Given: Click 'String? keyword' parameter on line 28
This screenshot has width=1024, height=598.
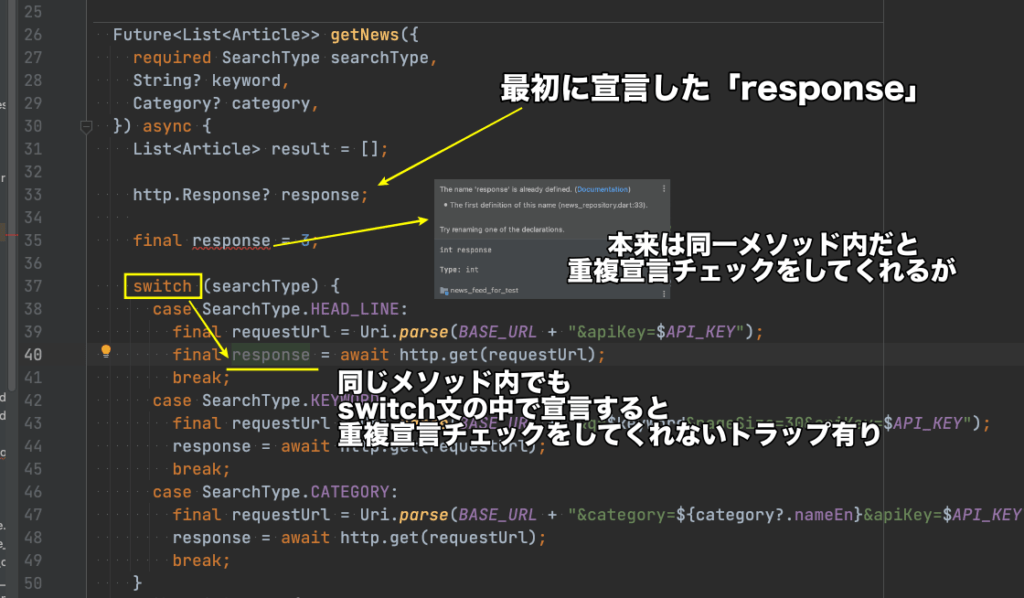Looking at the screenshot, I should pyautogui.click(x=207, y=80).
